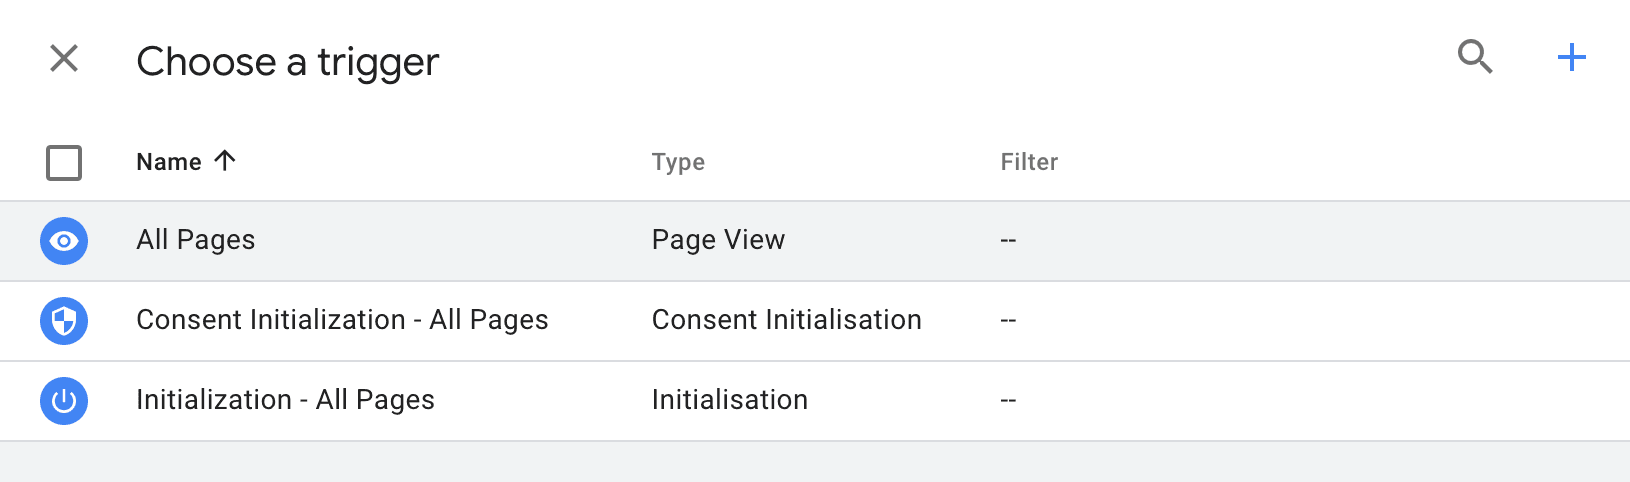Click the ascending sort arrow next to Name
The width and height of the screenshot is (1630, 482).
pos(225,161)
